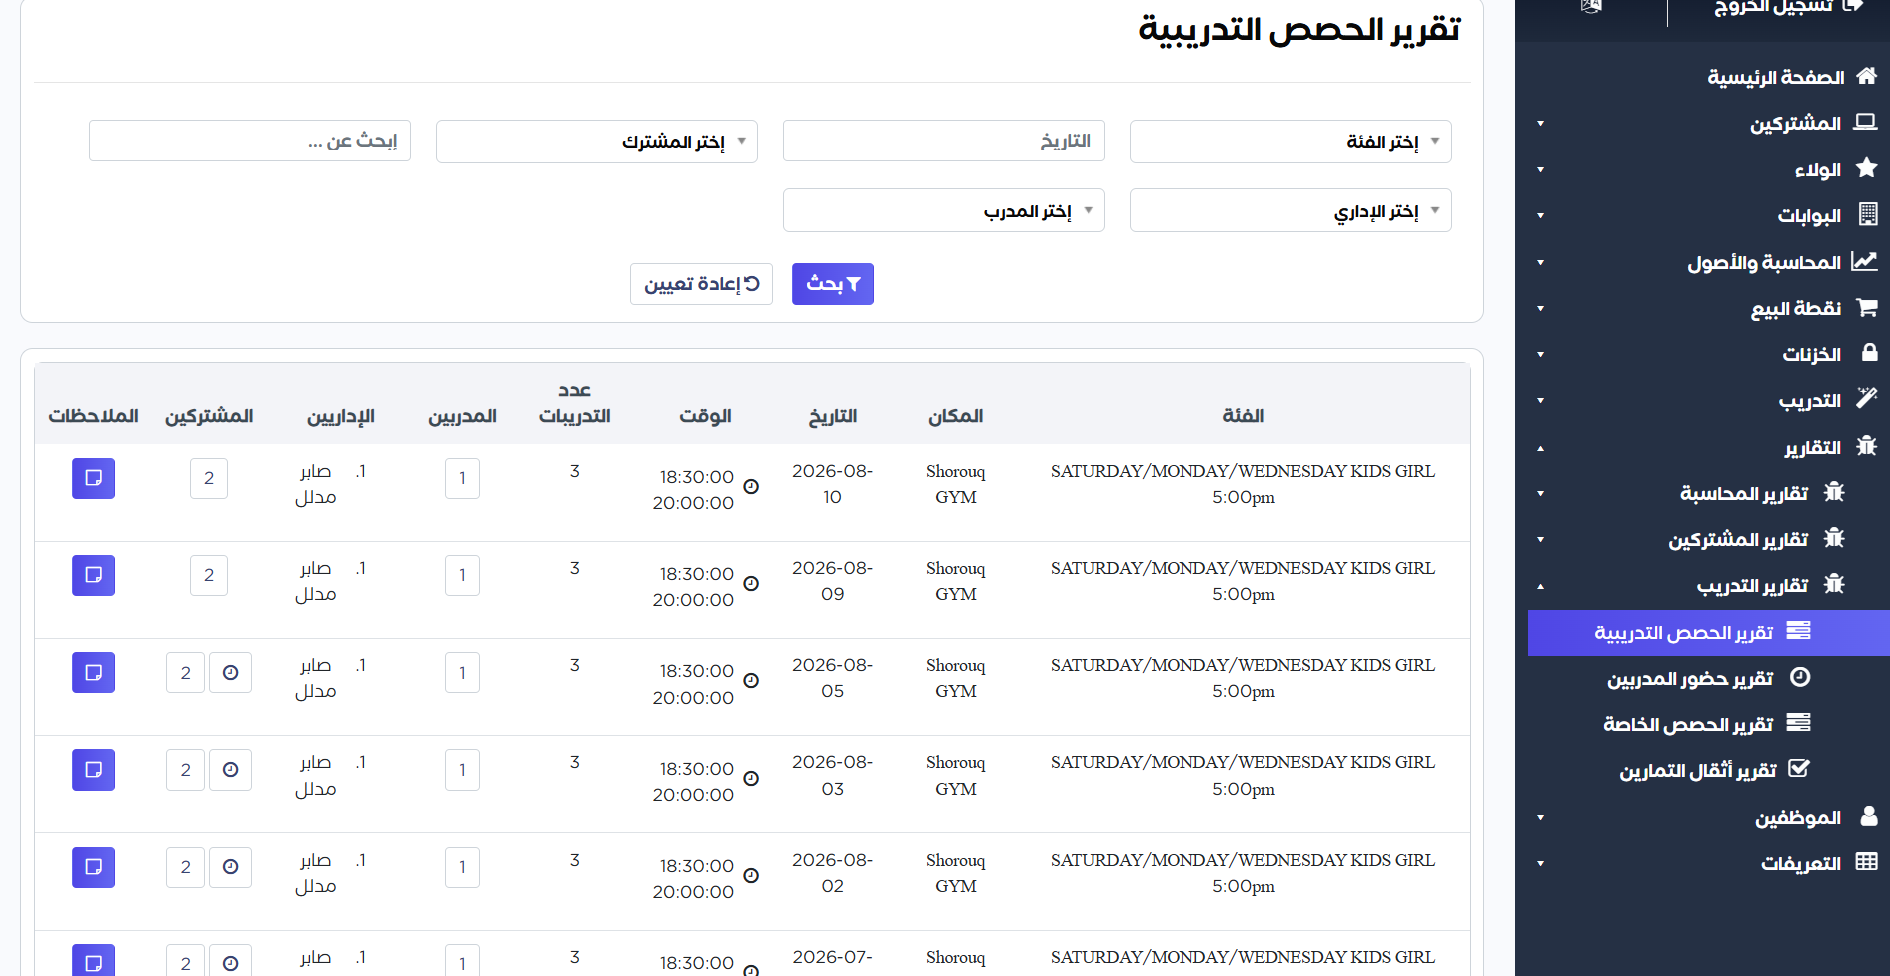The height and width of the screenshot is (976, 1890).
Task: Click trainers count button for 2026-08-10
Action: 462,478
